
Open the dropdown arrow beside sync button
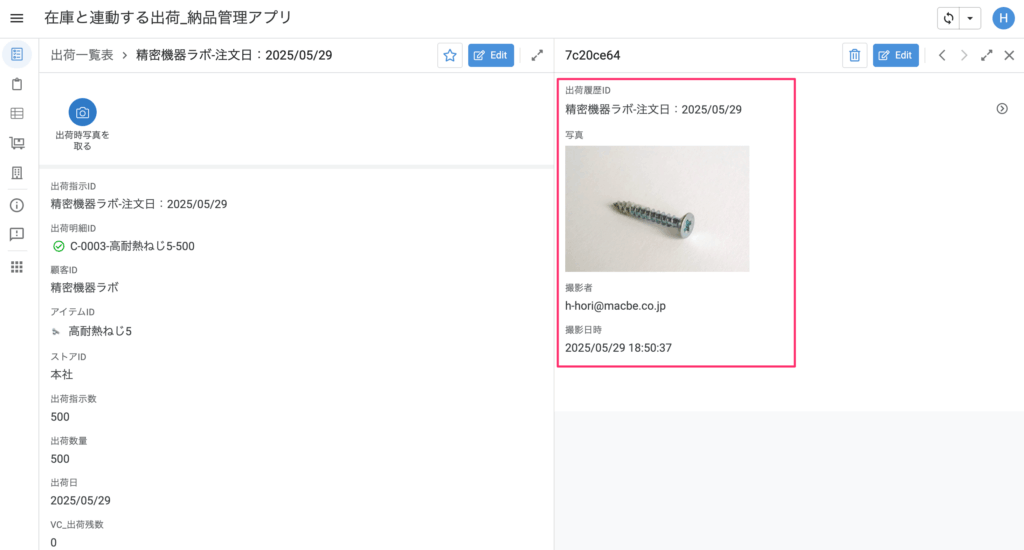970,18
